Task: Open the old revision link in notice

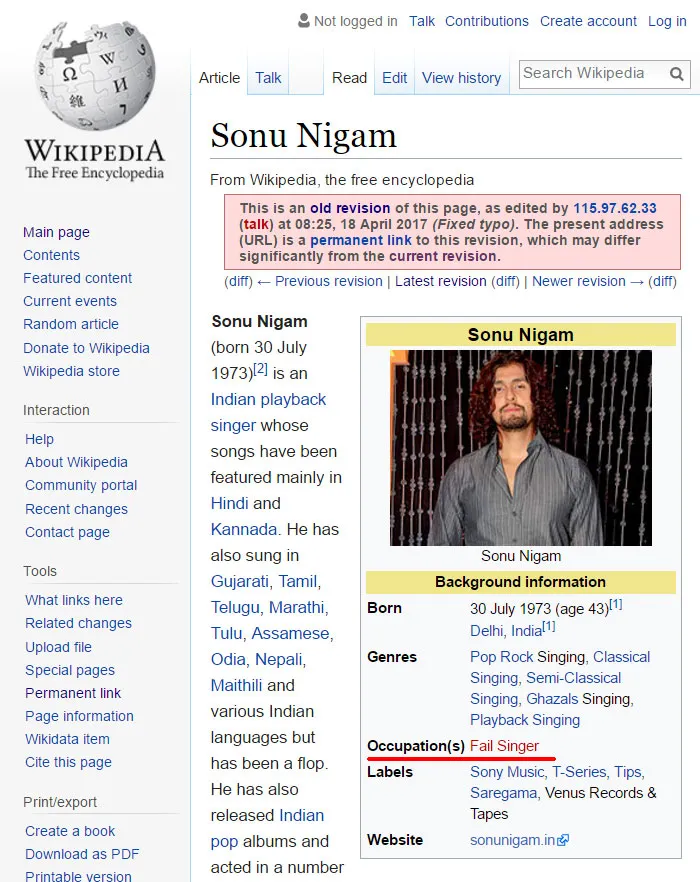Action: tap(350, 208)
